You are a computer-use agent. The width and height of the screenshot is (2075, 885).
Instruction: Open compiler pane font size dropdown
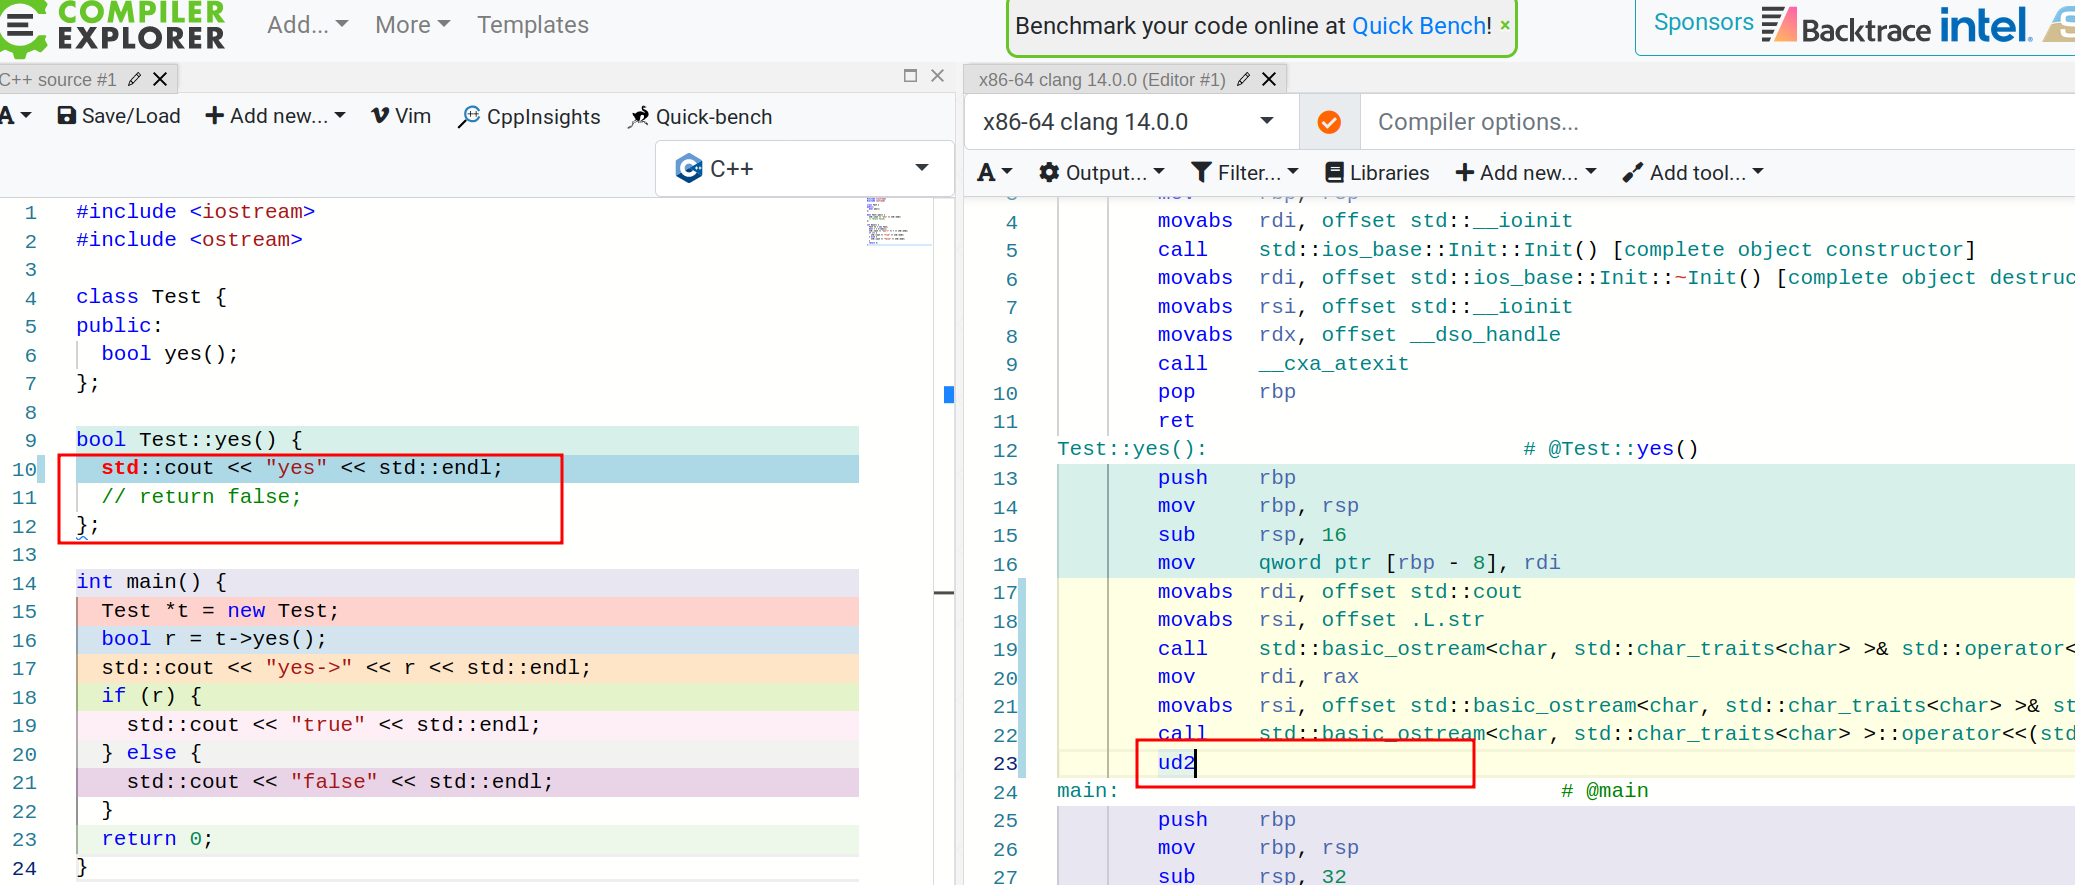[995, 173]
